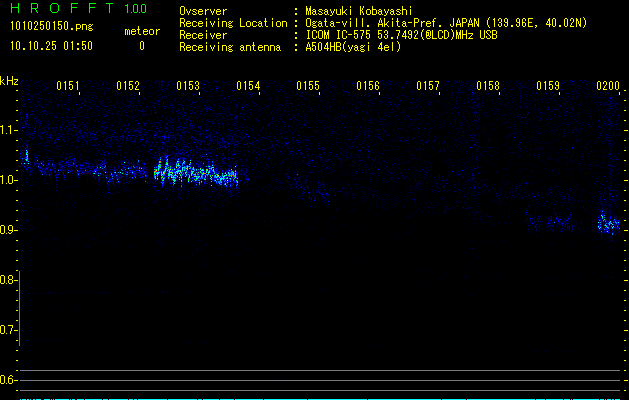Click the 0154 time marker
The height and width of the screenshot is (400, 629).
click(x=248, y=86)
